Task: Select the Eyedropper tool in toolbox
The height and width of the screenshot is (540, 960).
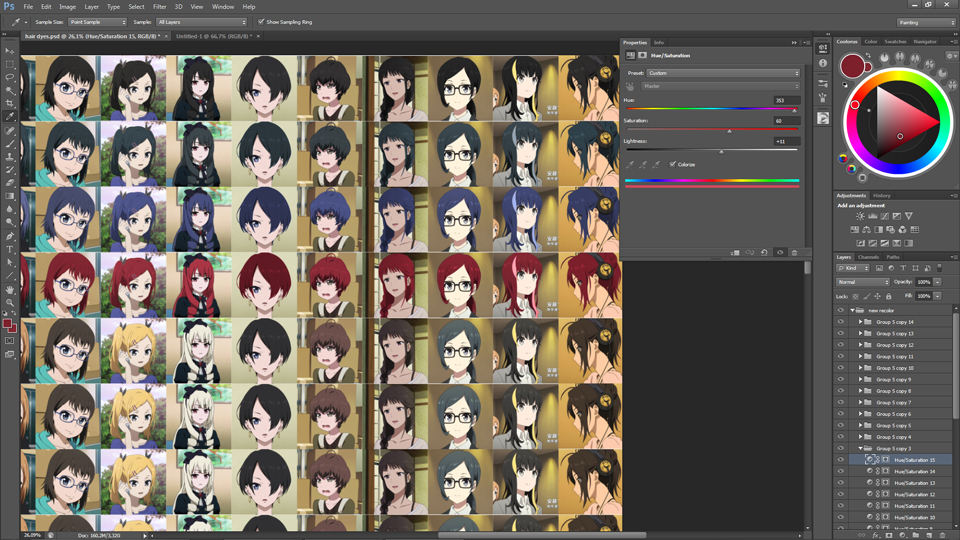Action: [x=10, y=116]
